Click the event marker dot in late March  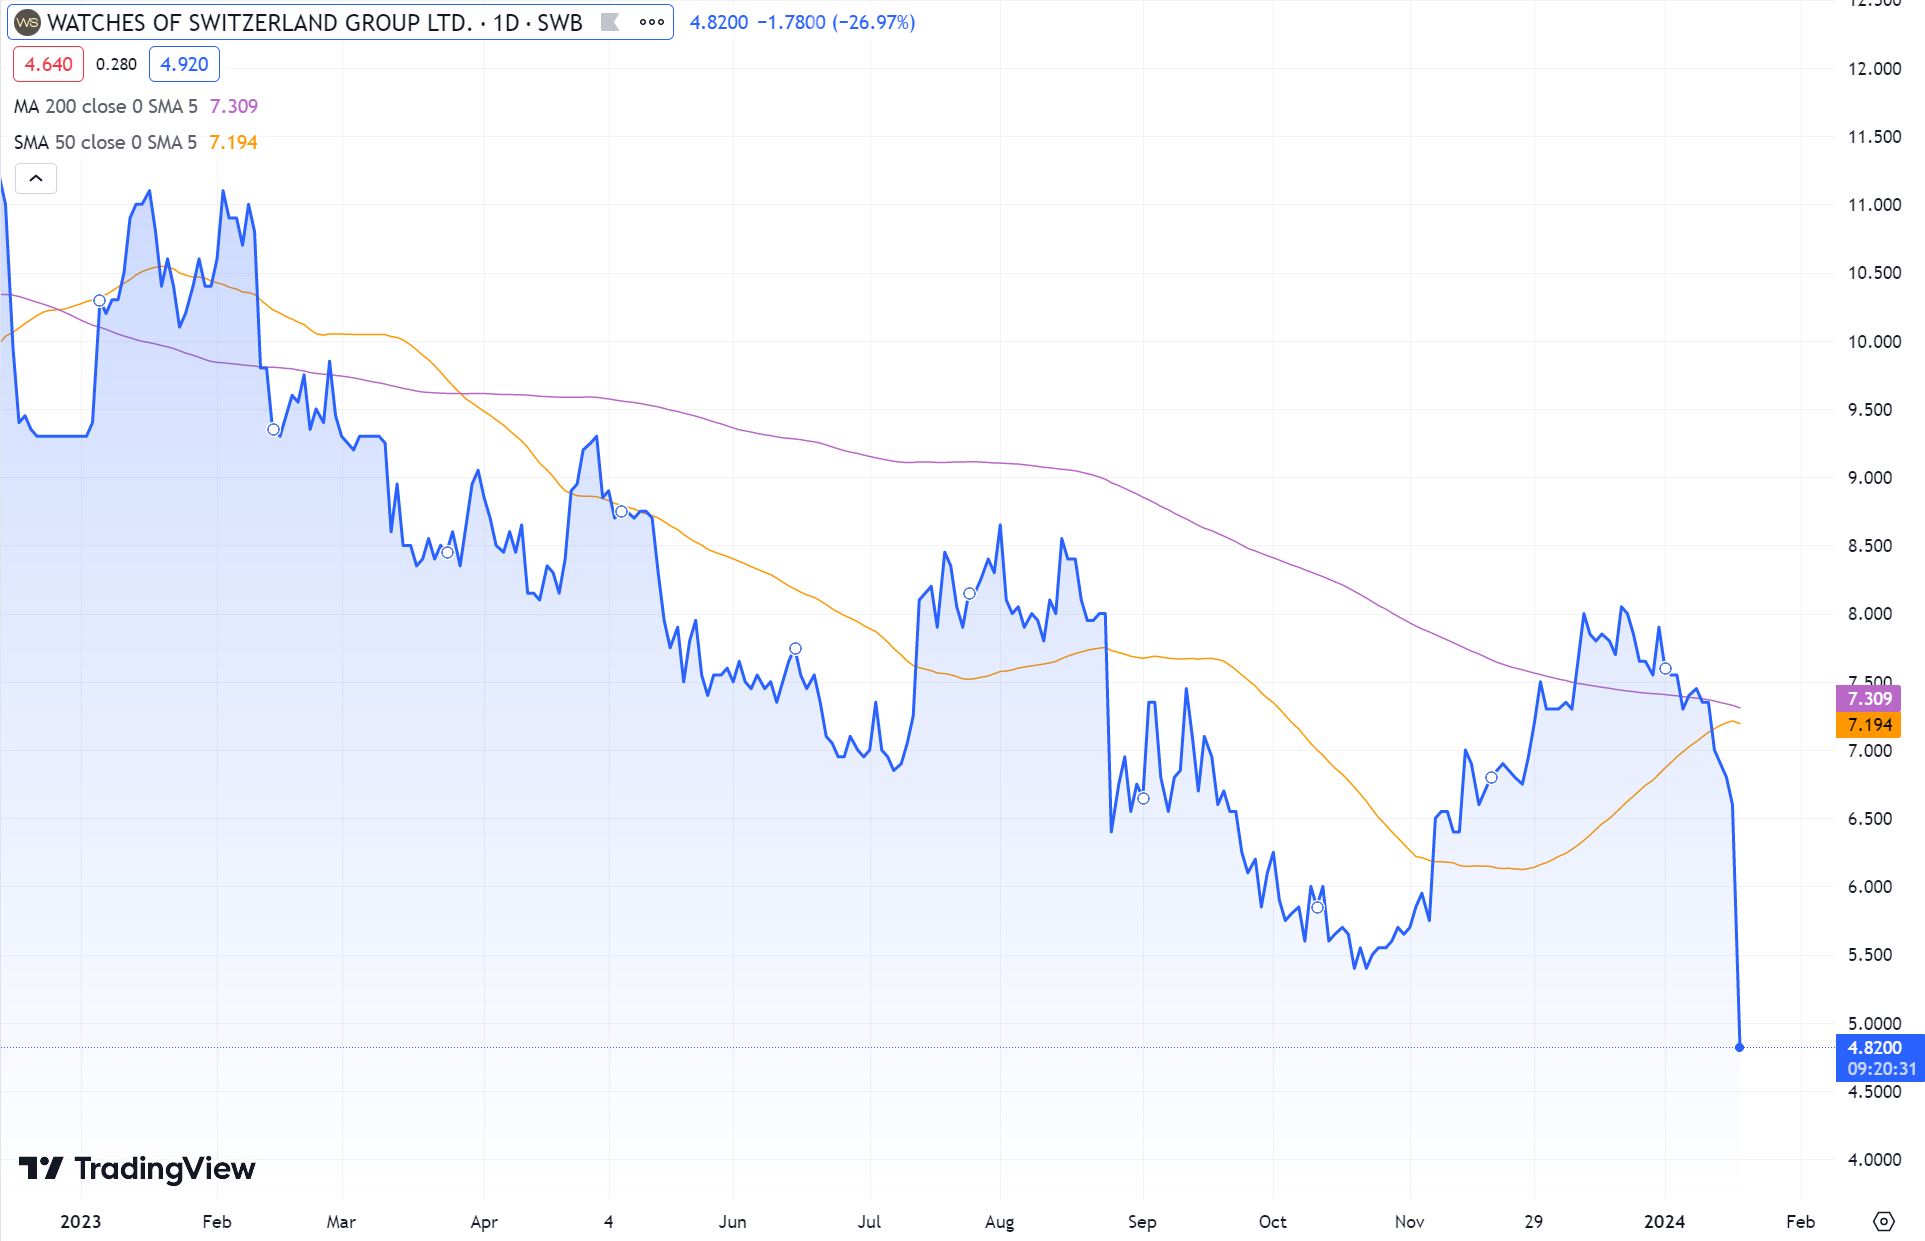[x=447, y=552]
